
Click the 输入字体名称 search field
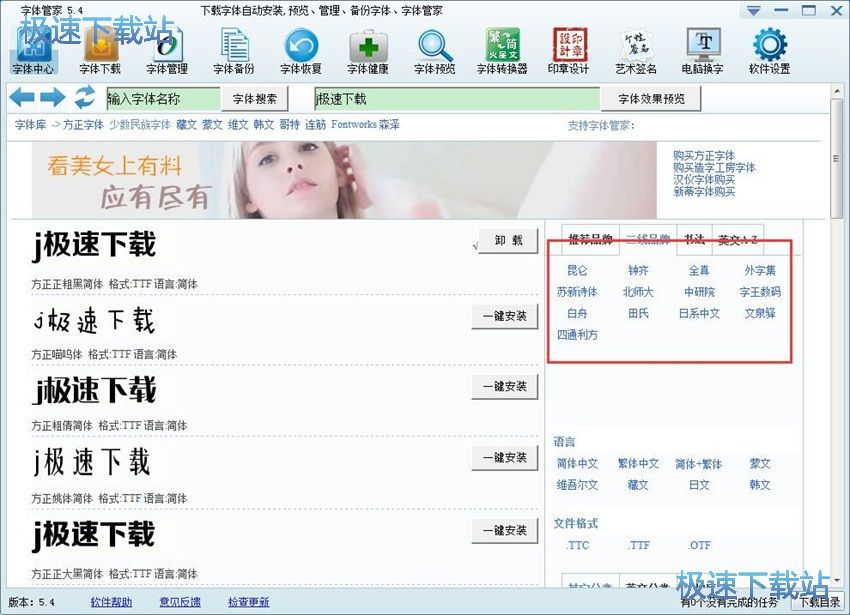(x=163, y=99)
